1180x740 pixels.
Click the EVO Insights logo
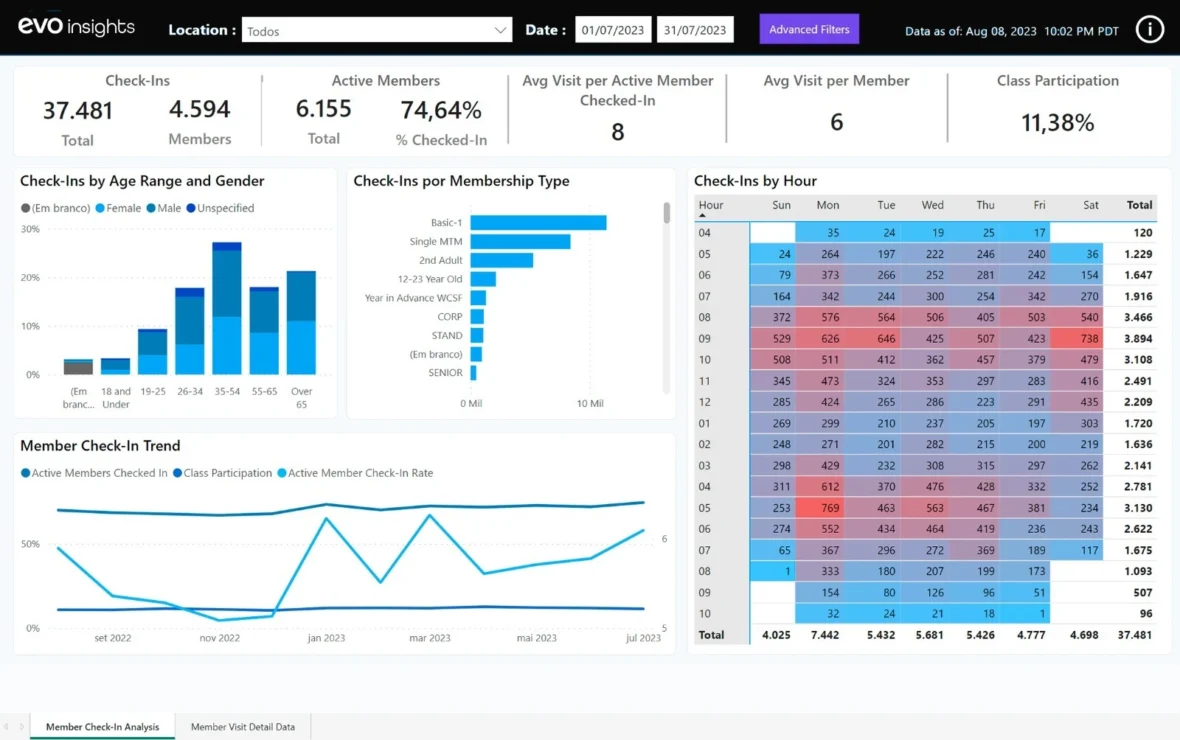coord(76,28)
